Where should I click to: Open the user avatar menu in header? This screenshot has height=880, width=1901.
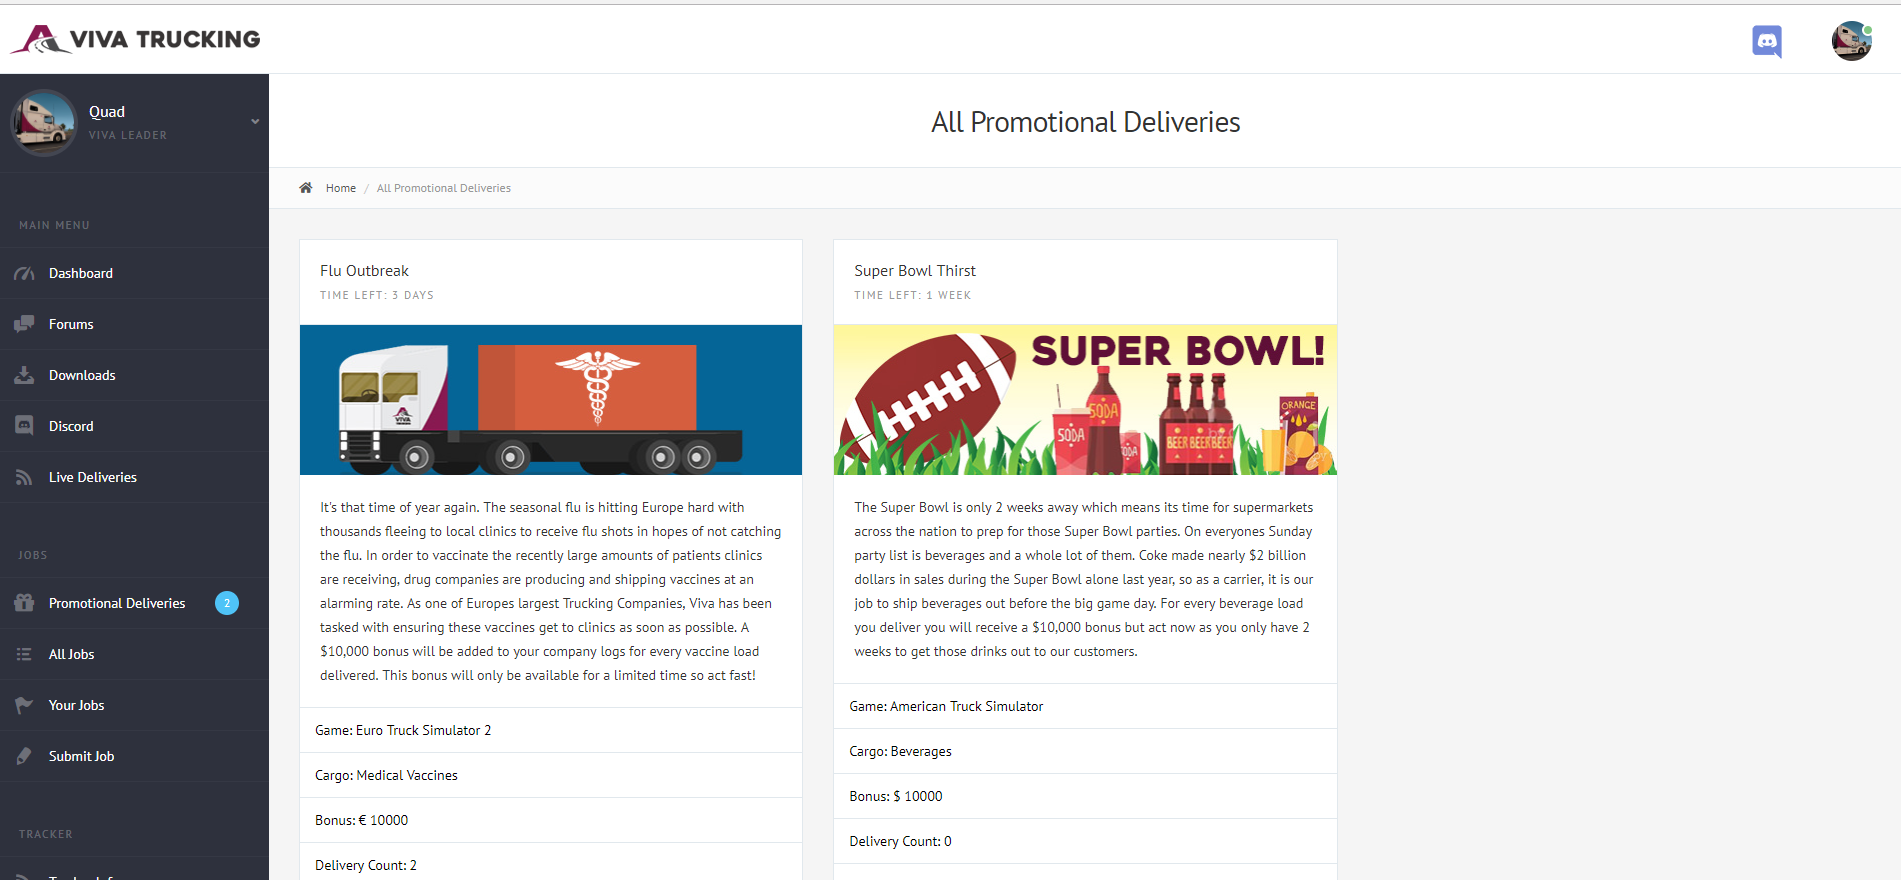click(1852, 41)
